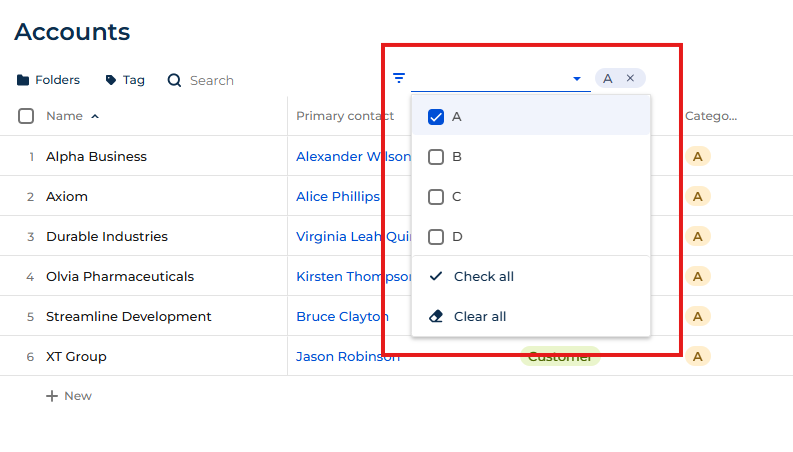Click the Category column header
Viewport: 793px width, 452px height.
pyautogui.click(x=711, y=116)
